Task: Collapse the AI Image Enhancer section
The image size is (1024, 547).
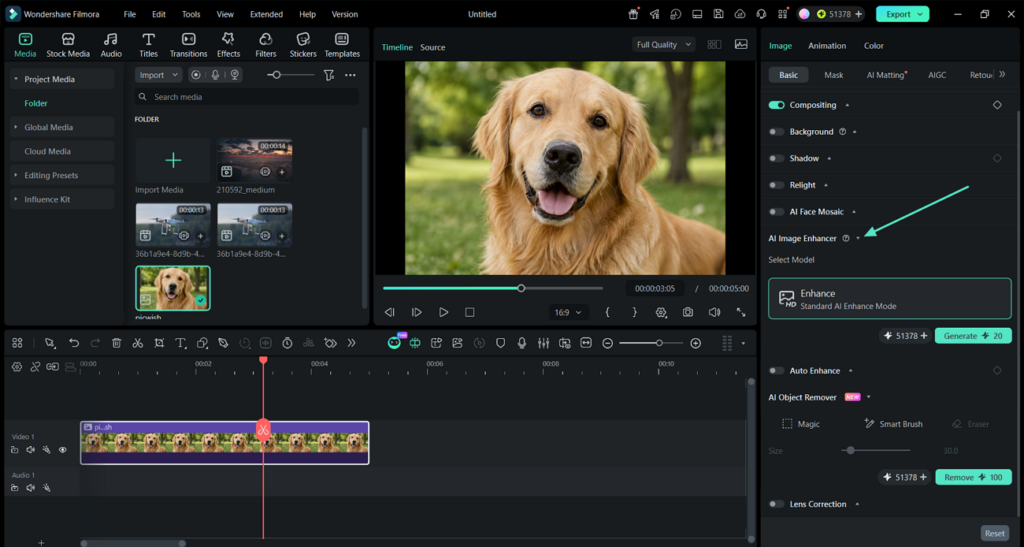Action: (x=858, y=238)
